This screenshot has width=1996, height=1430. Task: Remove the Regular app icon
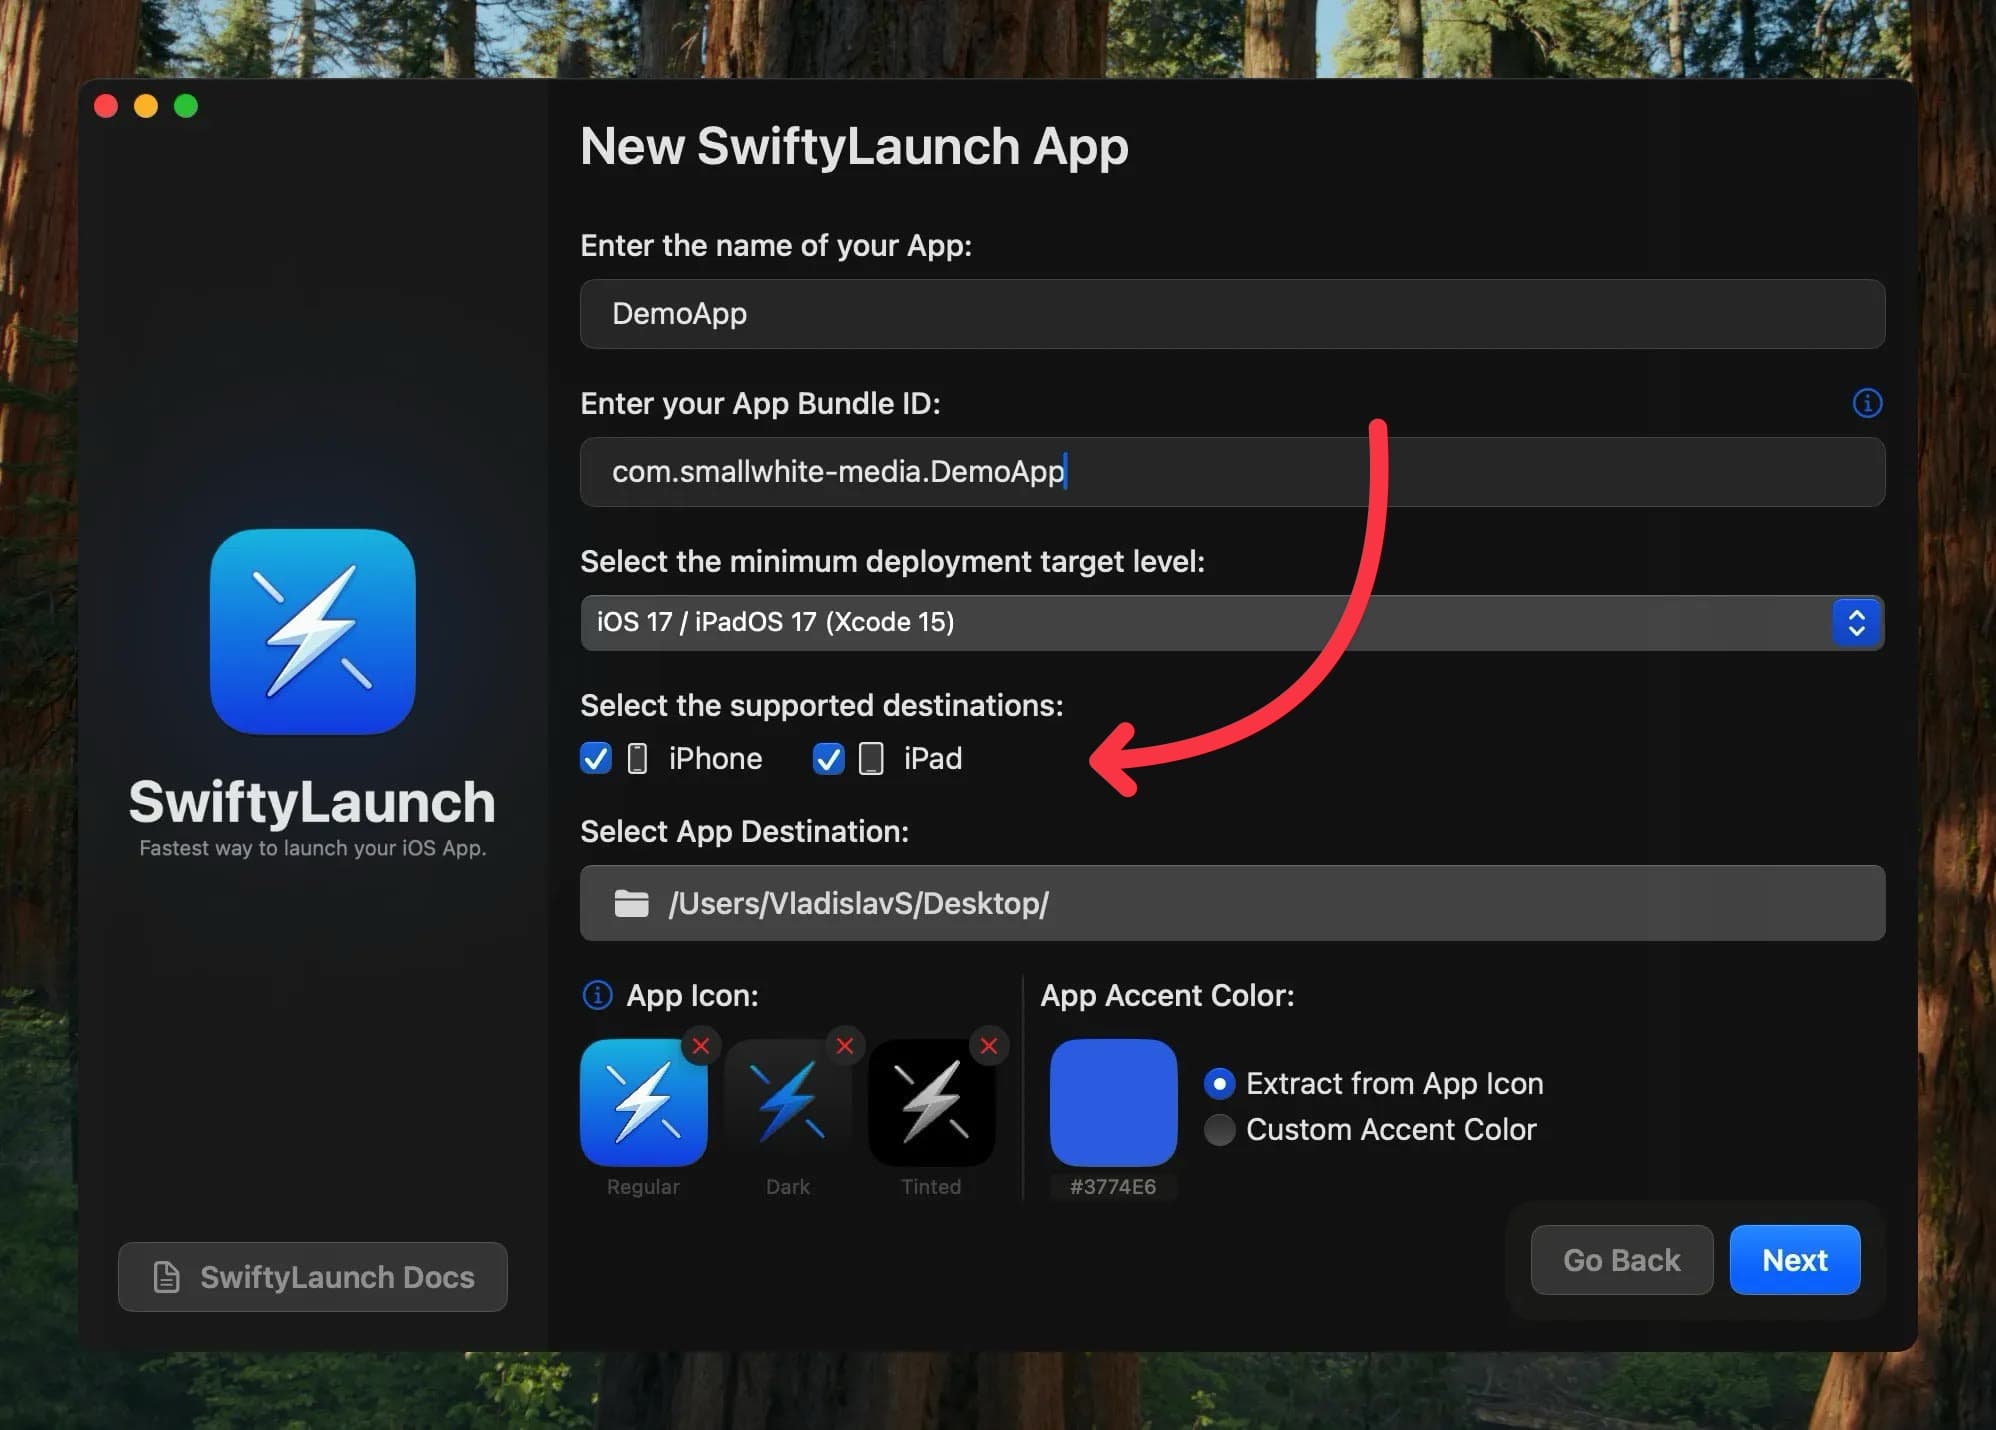tap(701, 1046)
